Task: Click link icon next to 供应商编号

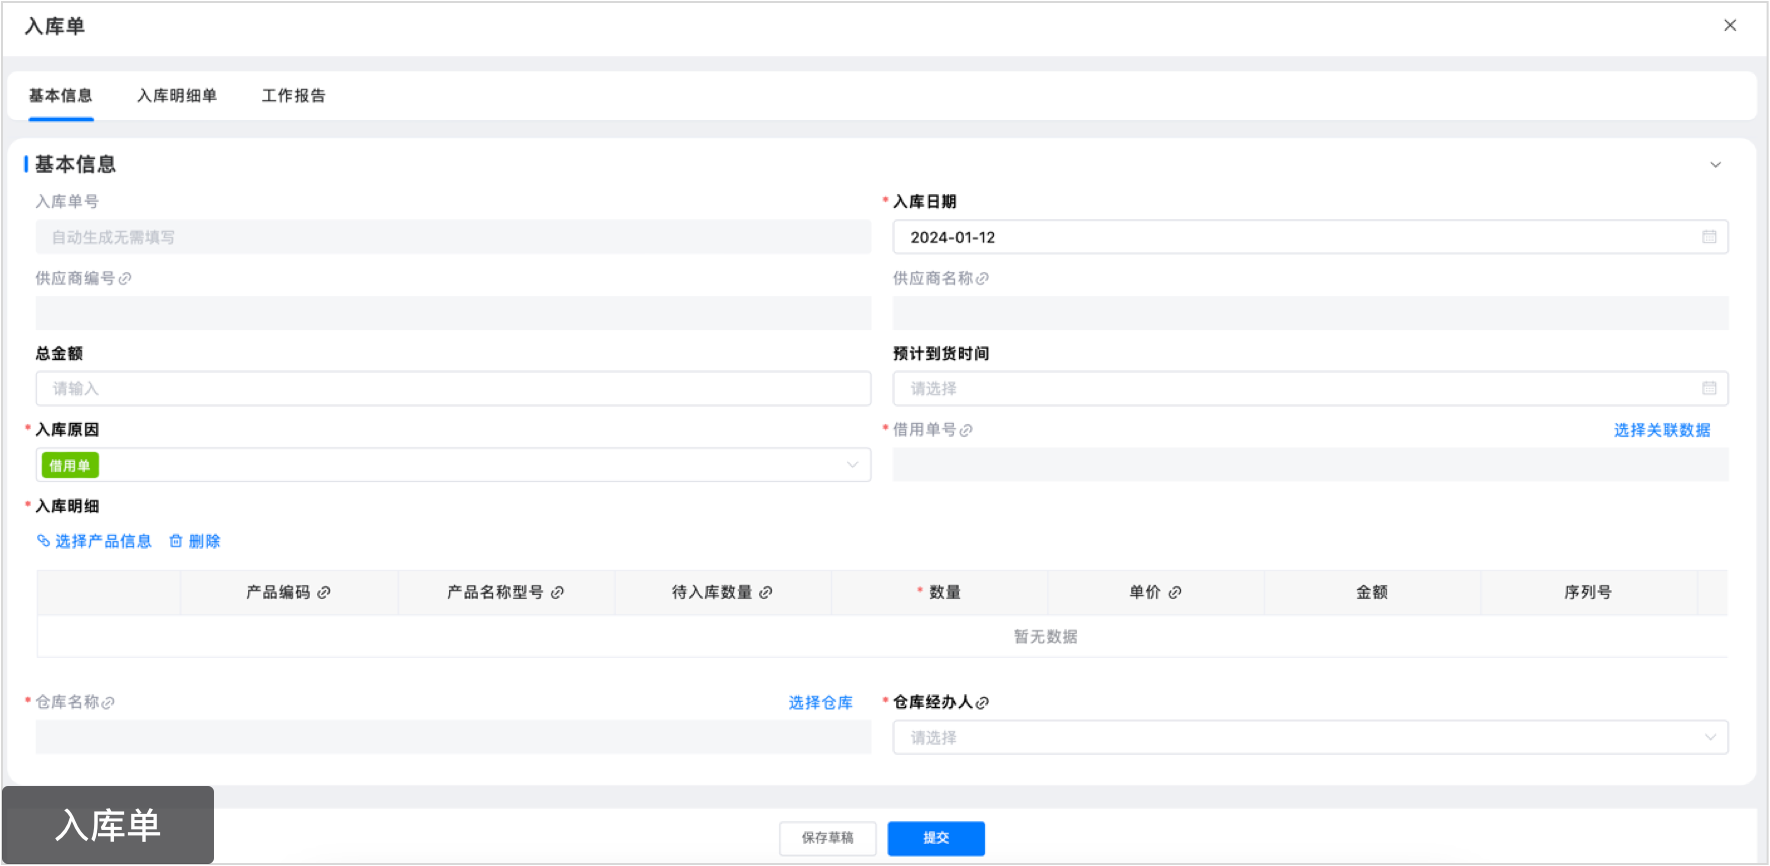Action: (125, 279)
